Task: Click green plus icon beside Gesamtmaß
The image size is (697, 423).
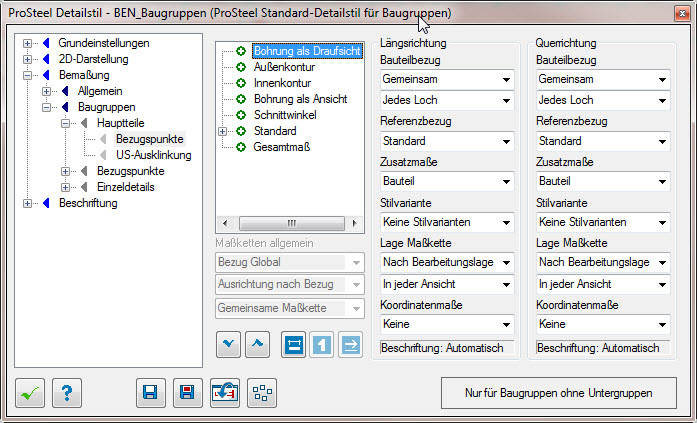Action: 241,147
